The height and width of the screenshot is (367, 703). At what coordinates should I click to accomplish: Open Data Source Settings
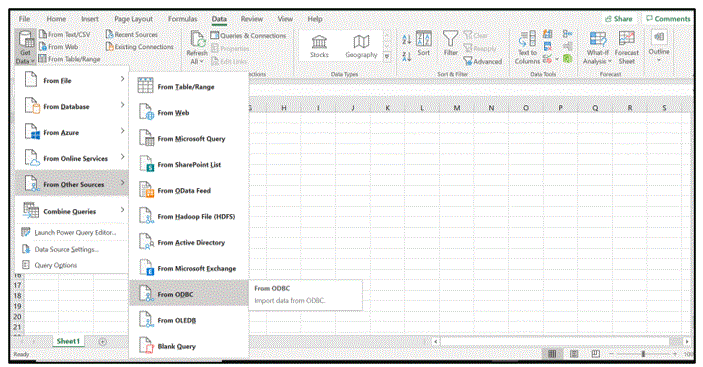[72, 249]
